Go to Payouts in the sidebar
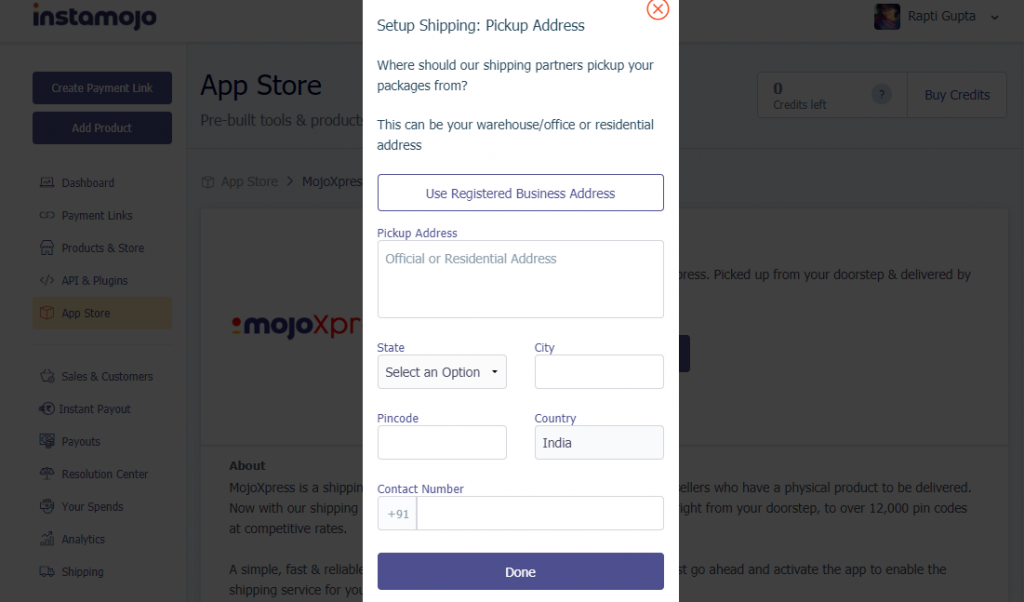The width and height of the screenshot is (1024, 602). point(80,442)
